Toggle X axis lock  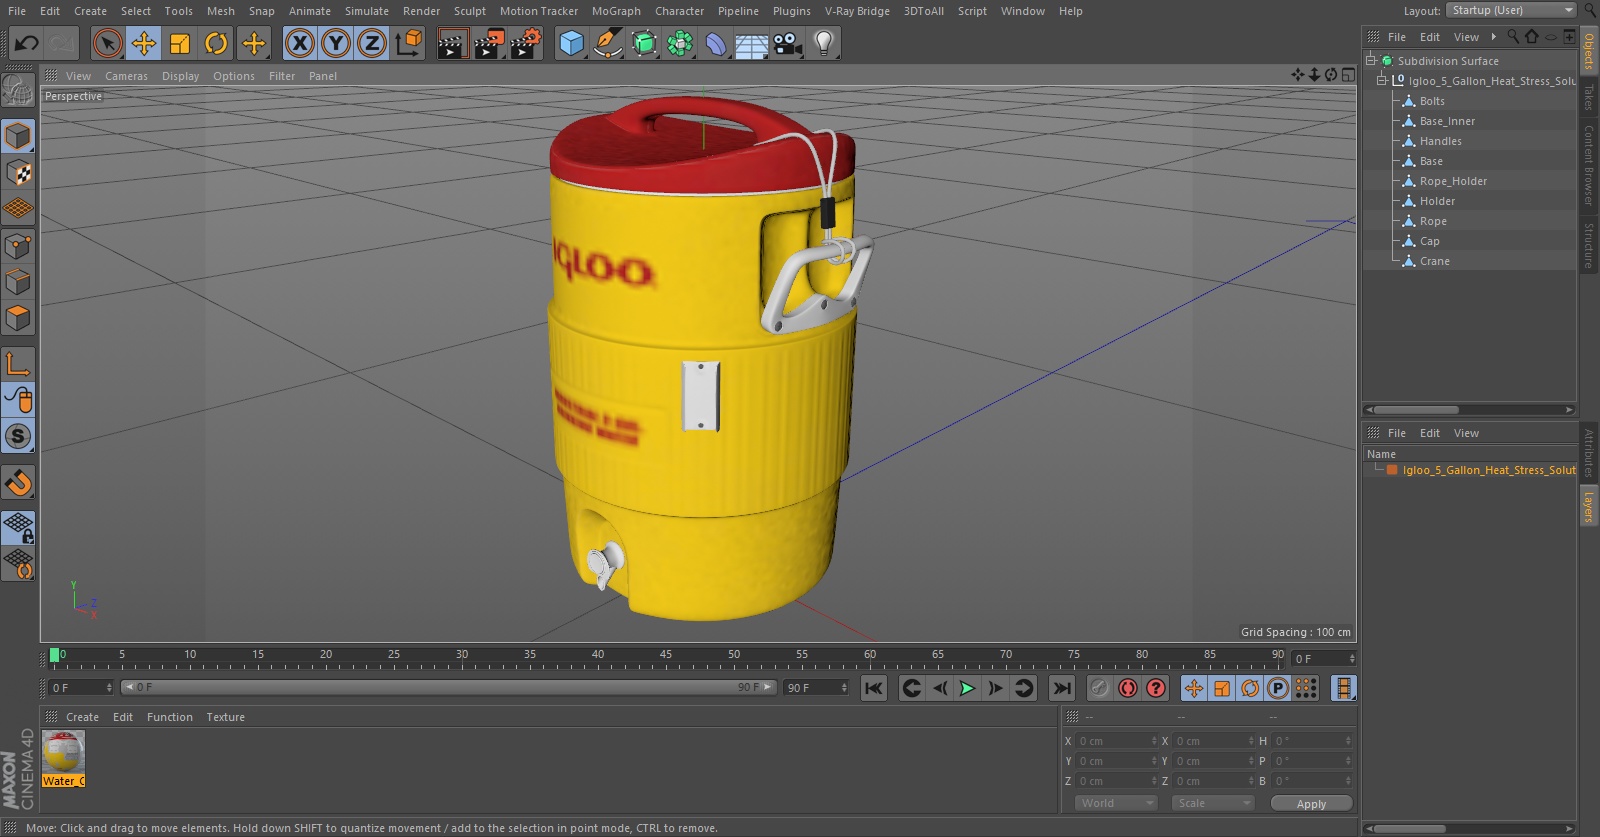pos(299,43)
